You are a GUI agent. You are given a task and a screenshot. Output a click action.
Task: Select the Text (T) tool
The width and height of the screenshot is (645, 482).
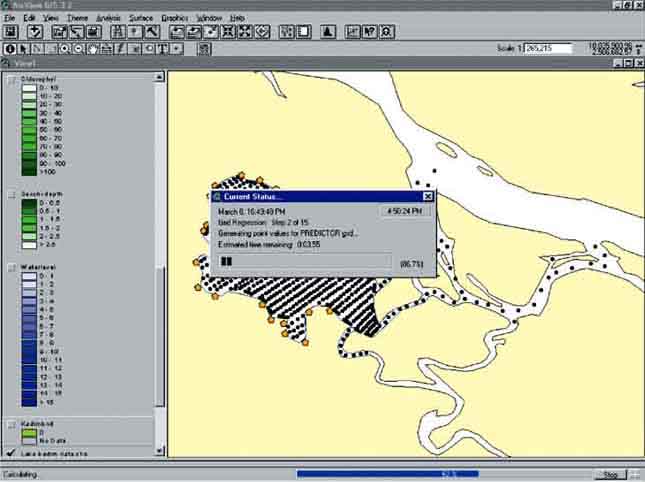coord(162,48)
